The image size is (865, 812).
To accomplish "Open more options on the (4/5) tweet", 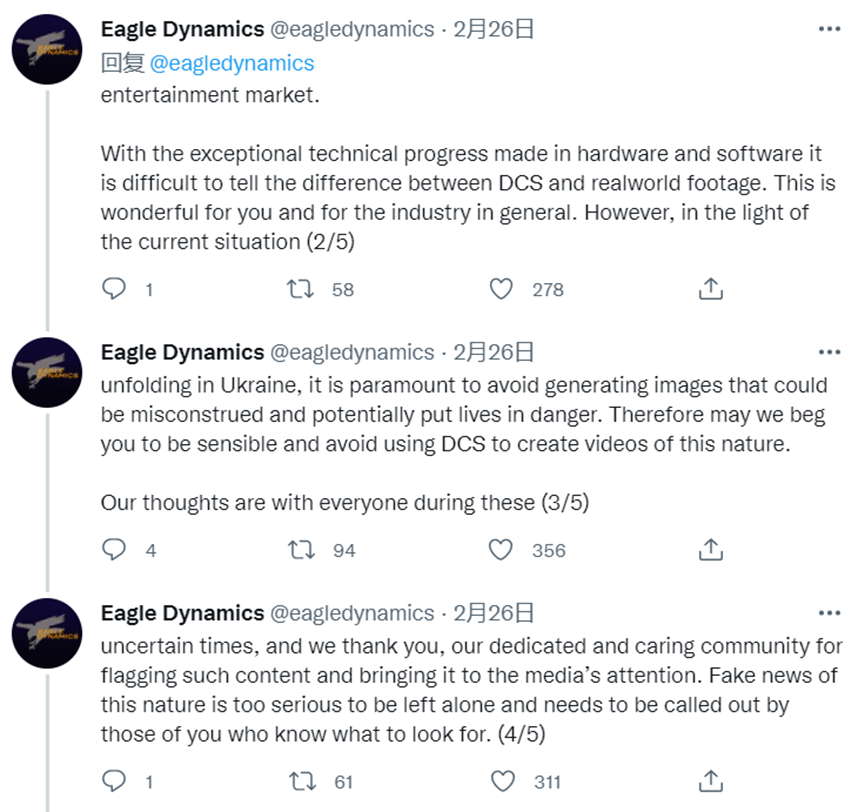I will click(x=830, y=613).
